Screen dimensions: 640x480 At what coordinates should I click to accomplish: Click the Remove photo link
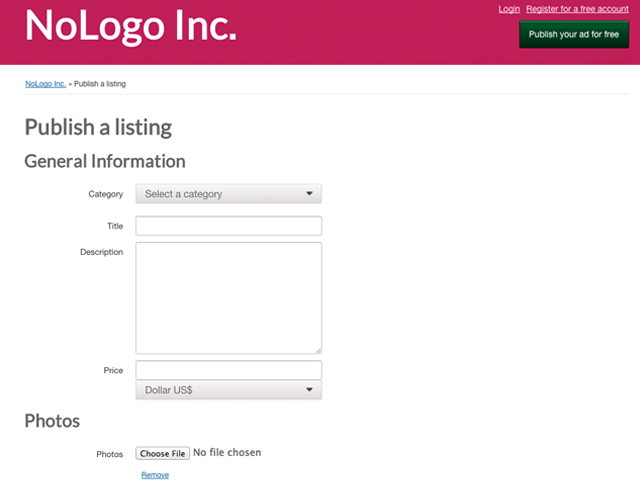pos(155,475)
